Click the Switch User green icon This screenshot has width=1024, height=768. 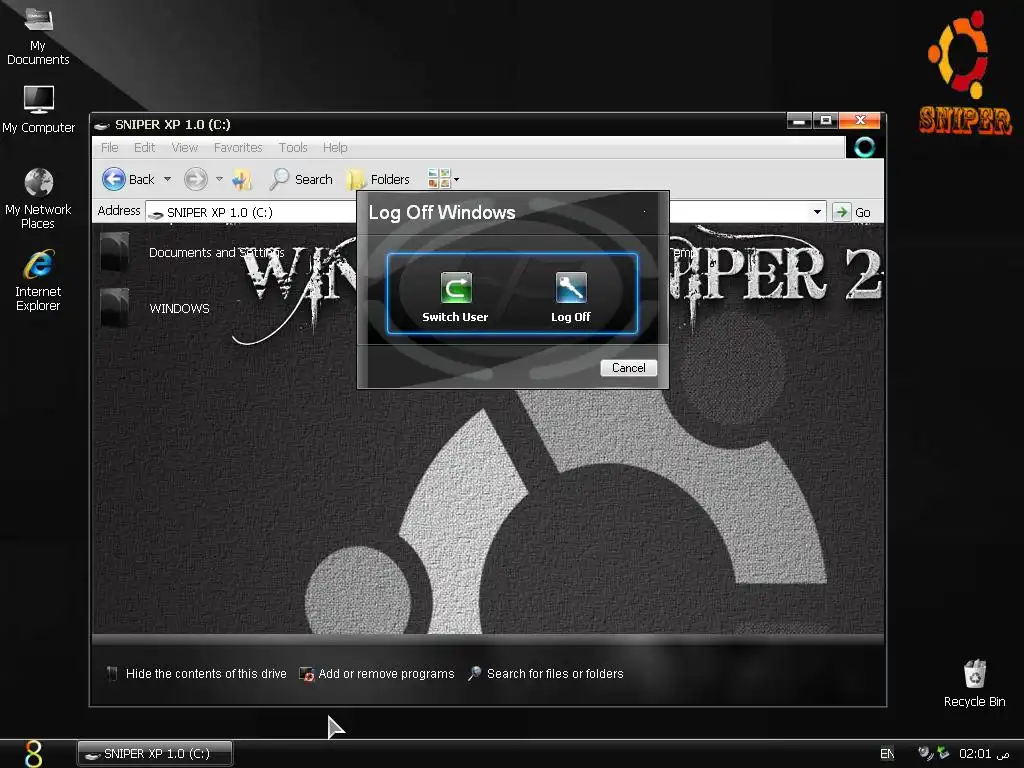click(456, 288)
